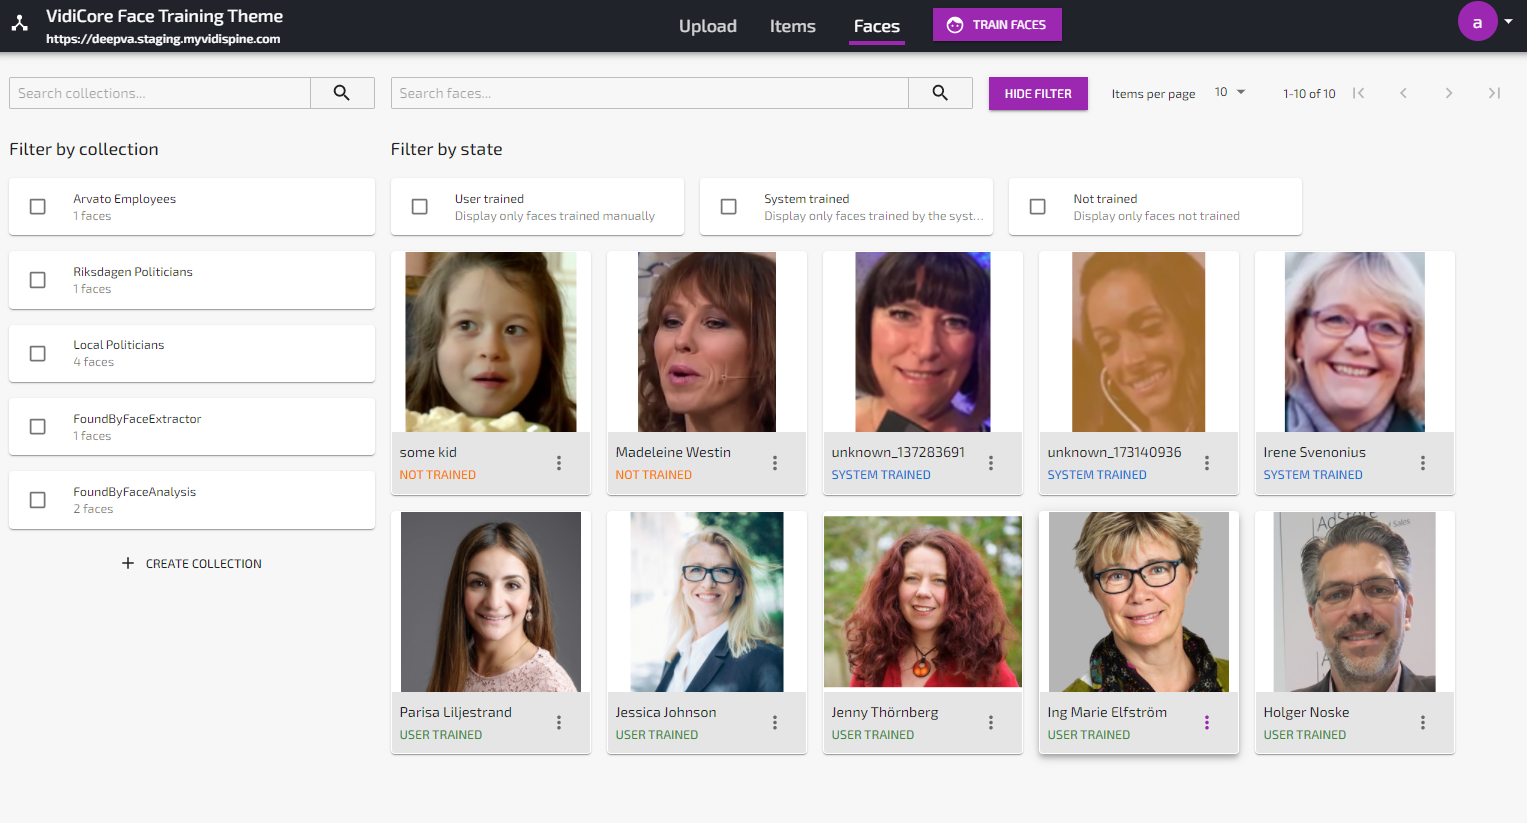Click CREATE COLLECTION
The height and width of the screenshot is (823, 1527).
[191, 563]
